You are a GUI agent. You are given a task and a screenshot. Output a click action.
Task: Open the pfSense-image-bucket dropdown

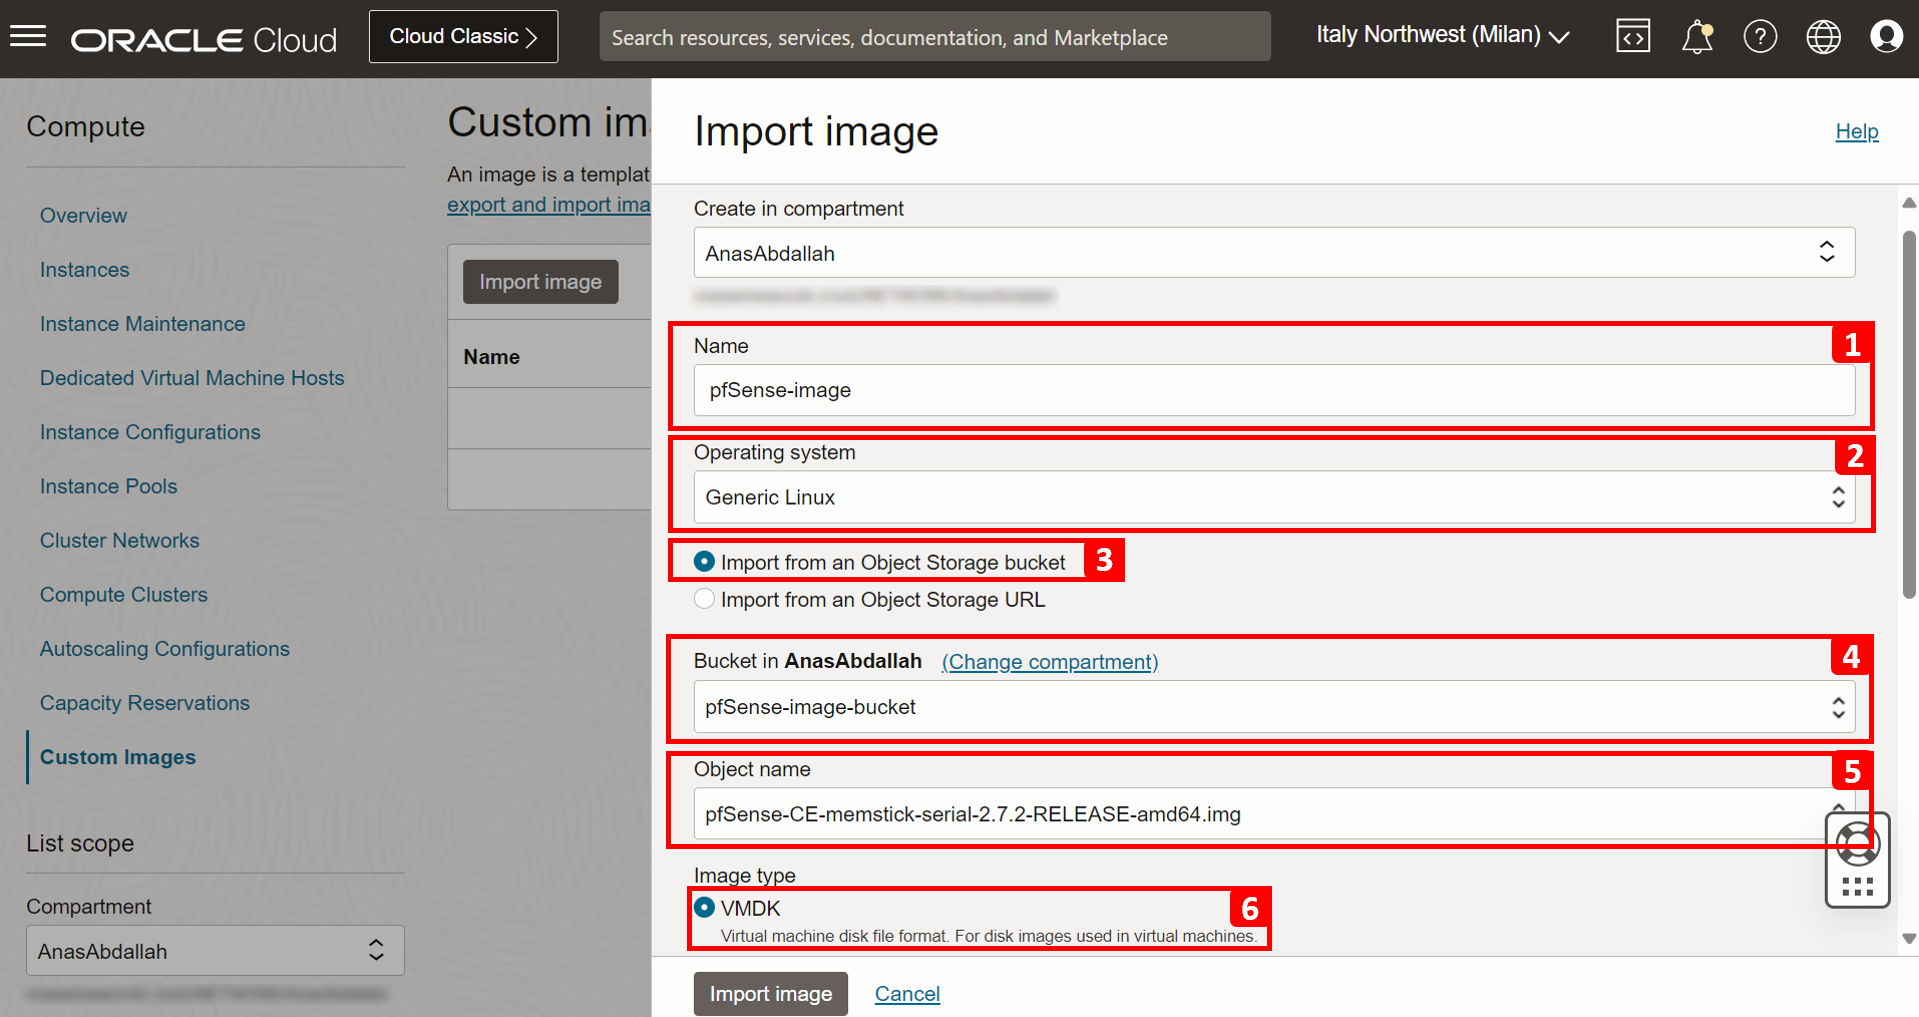click(1274, 707)
